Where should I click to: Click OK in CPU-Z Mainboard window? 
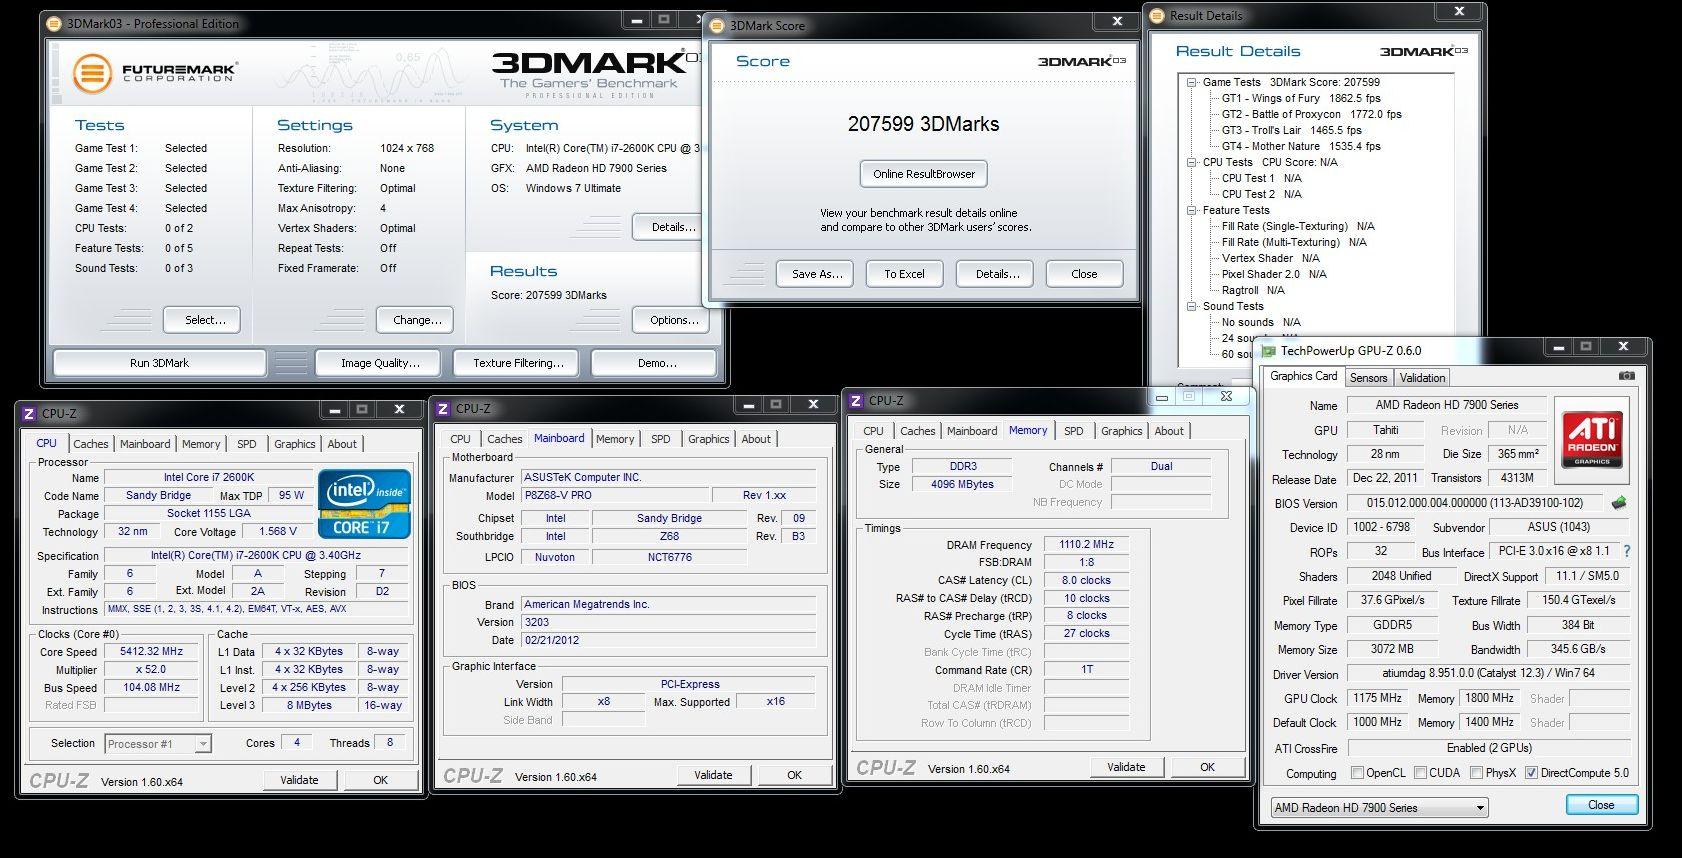click(x=794, y=775)
